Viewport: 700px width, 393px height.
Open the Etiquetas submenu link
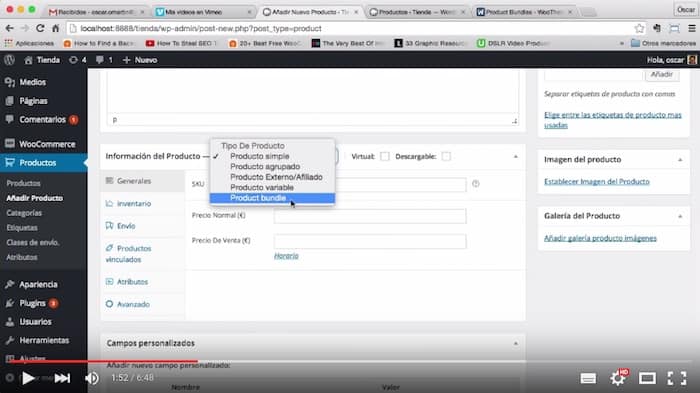coord(22,228)
